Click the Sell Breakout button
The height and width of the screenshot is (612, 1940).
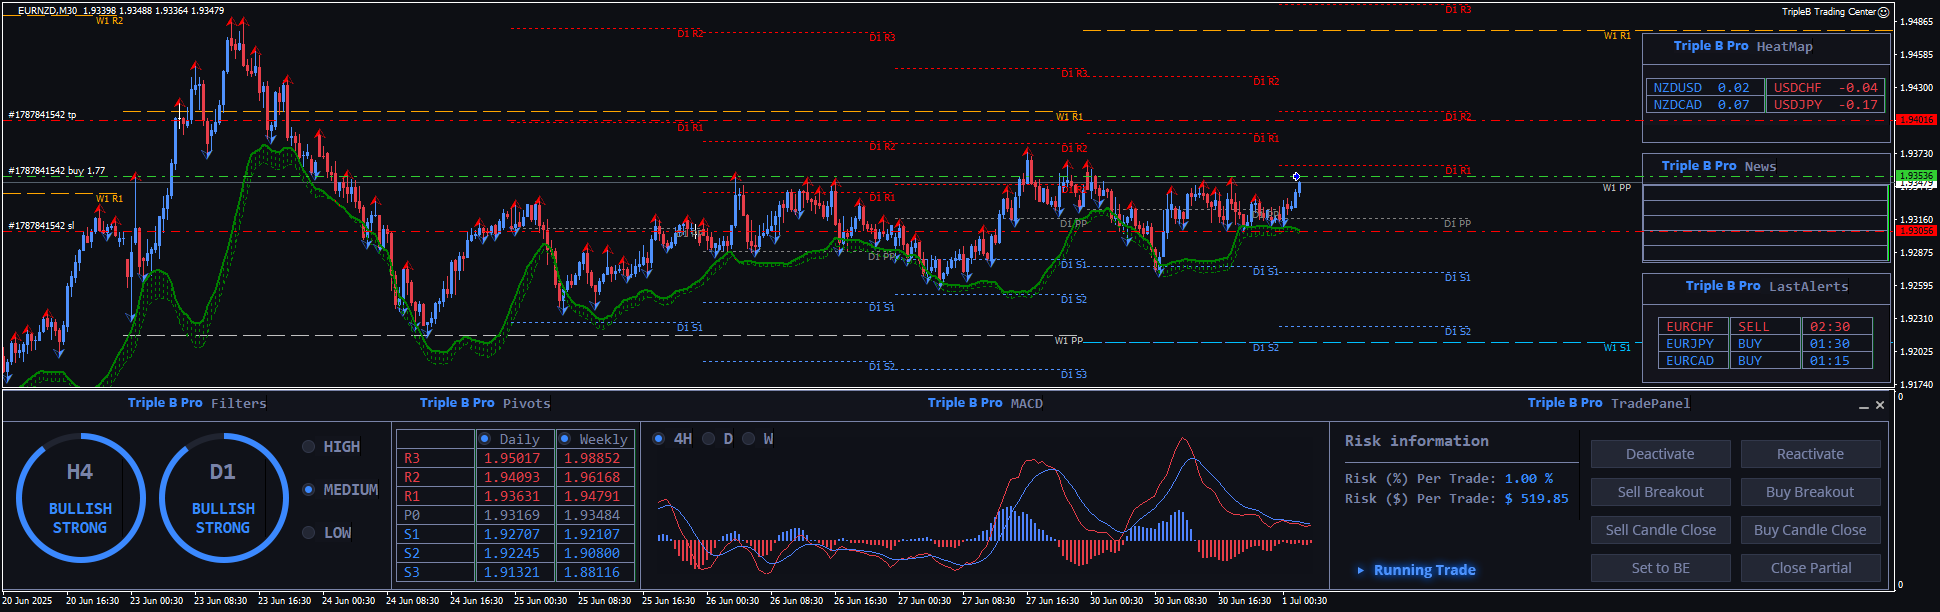tap(1660, 492)
